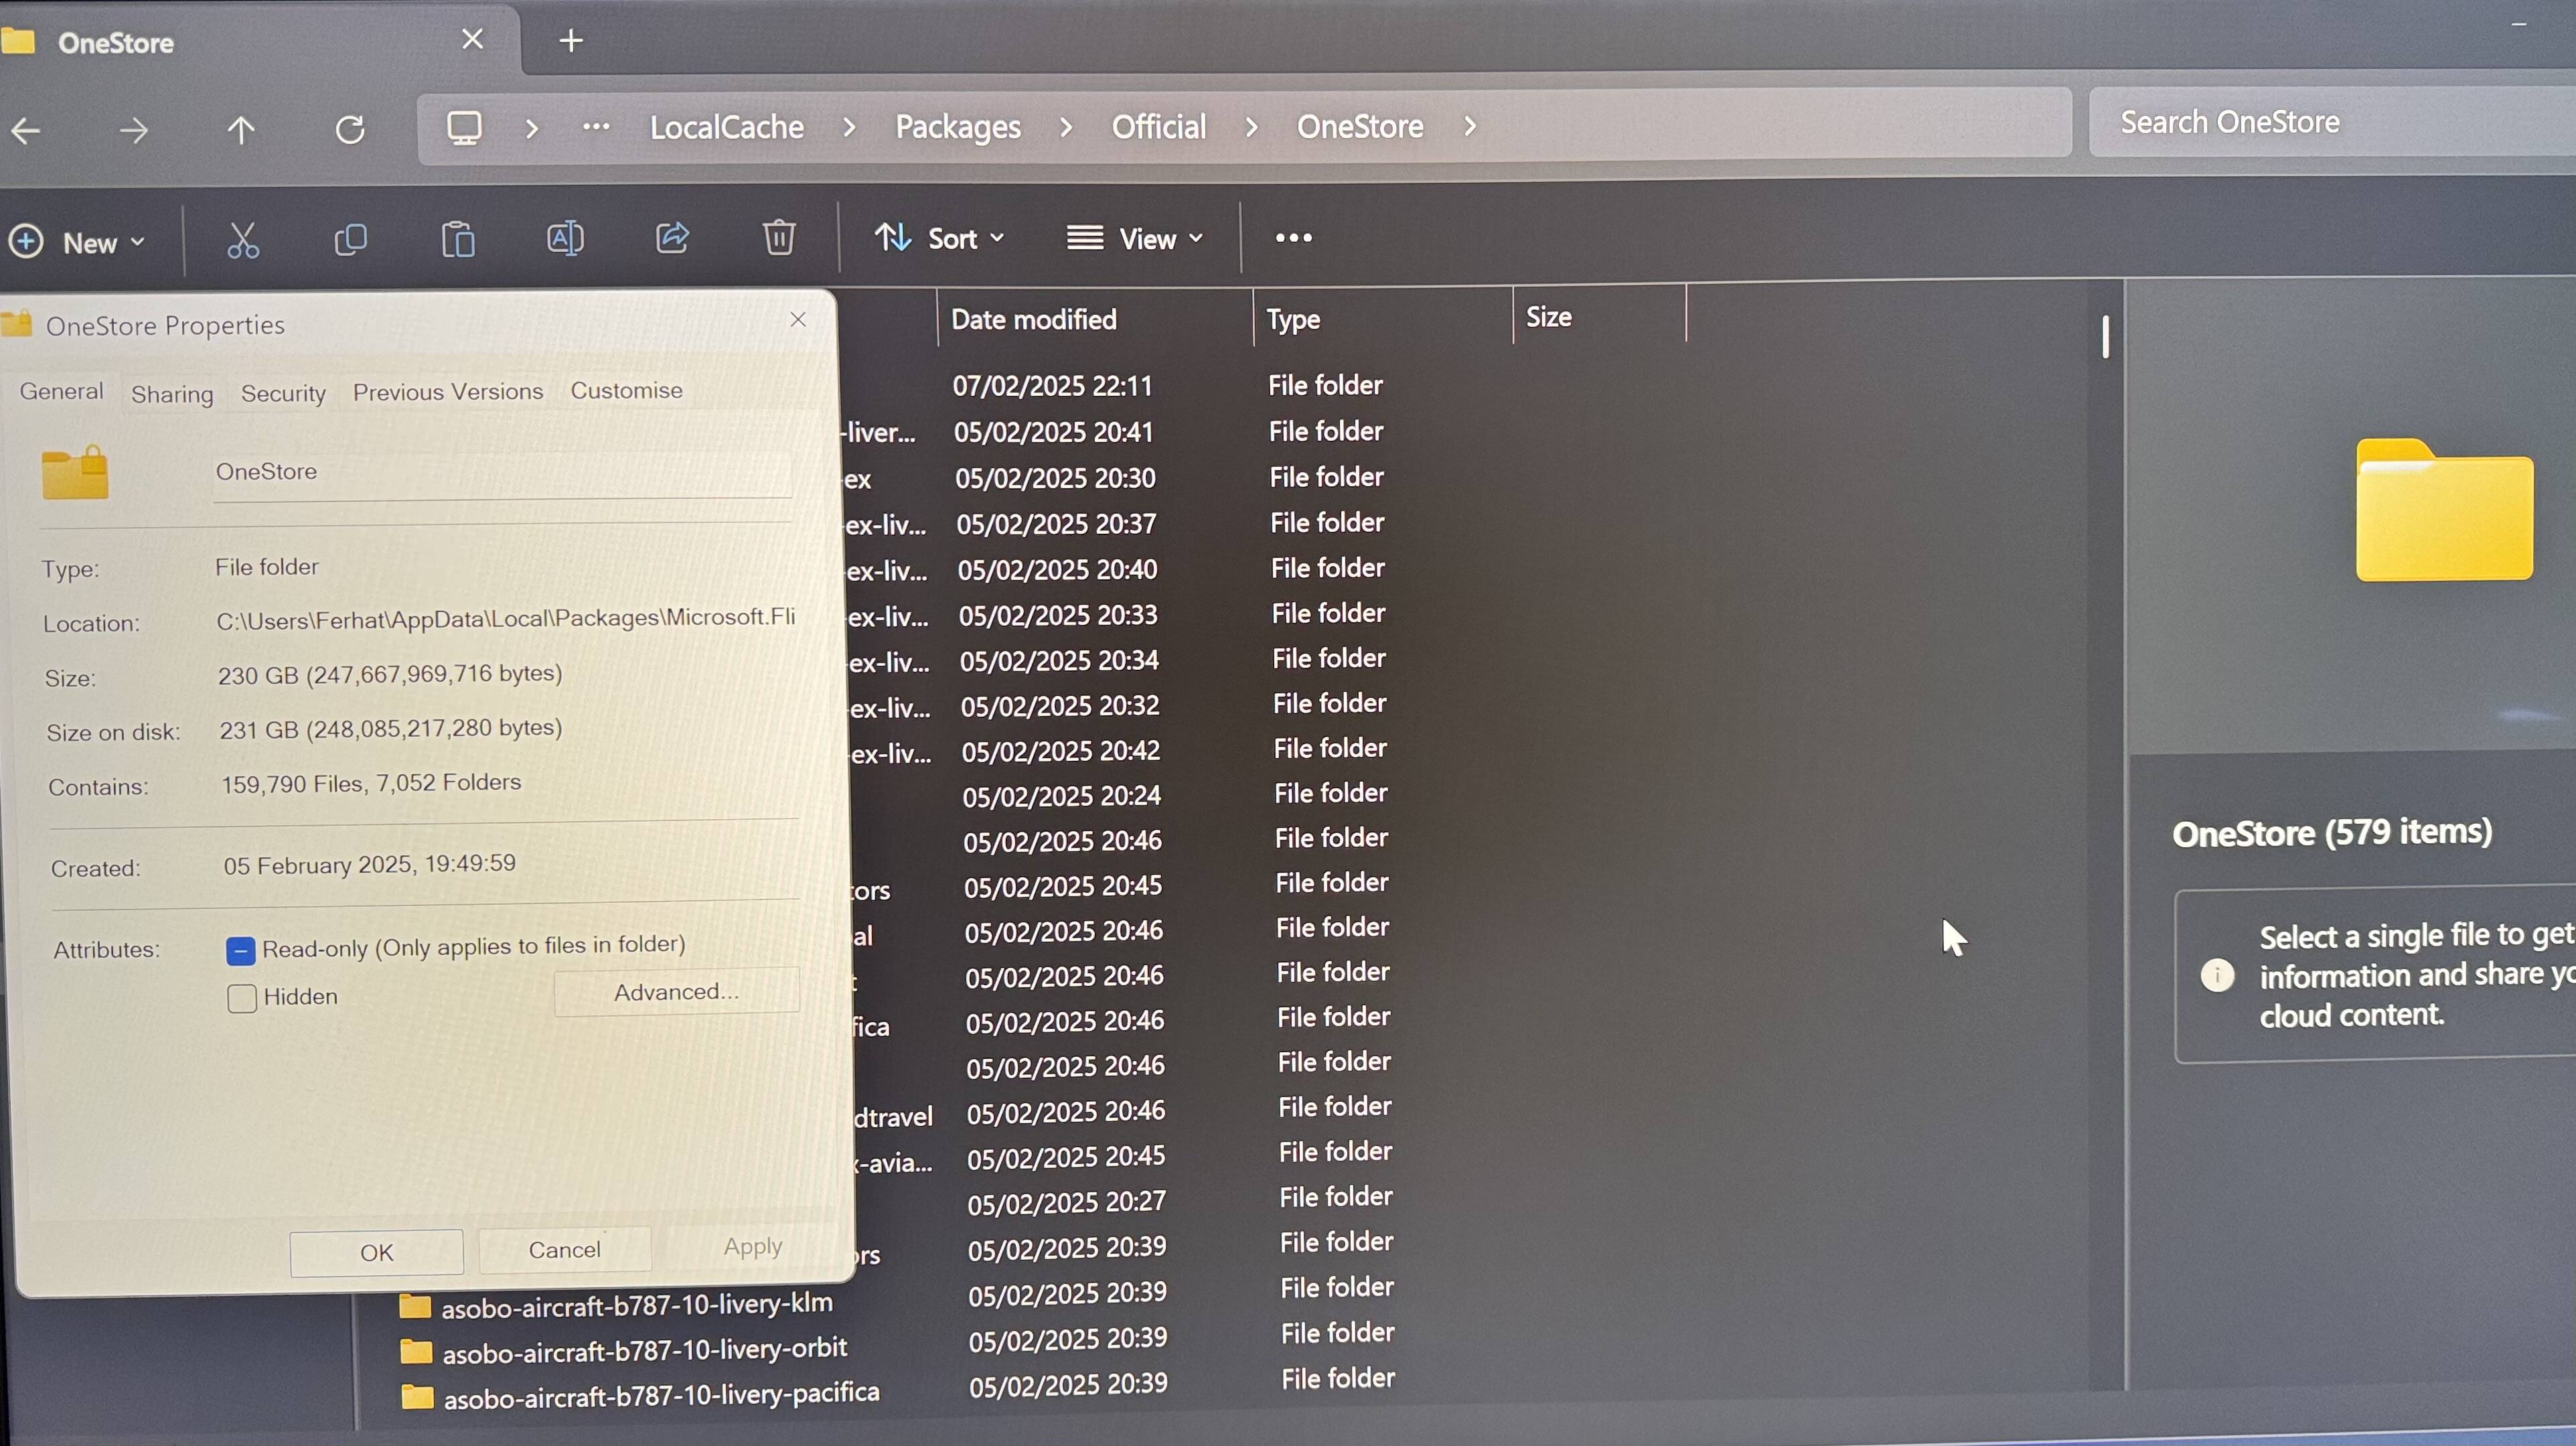Open the Previous Versions tab
This screenshot has width=2576, height=1446.
point(447,392)
